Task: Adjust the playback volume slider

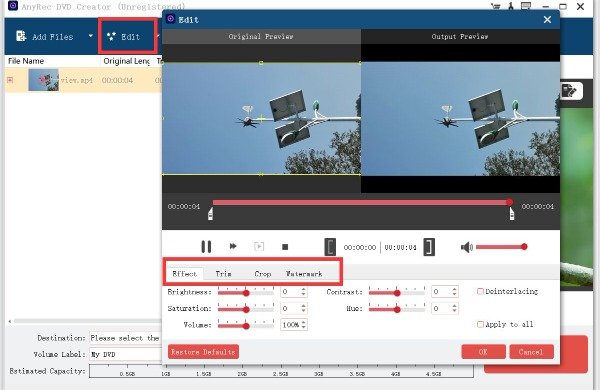Action: pos(502,247)
